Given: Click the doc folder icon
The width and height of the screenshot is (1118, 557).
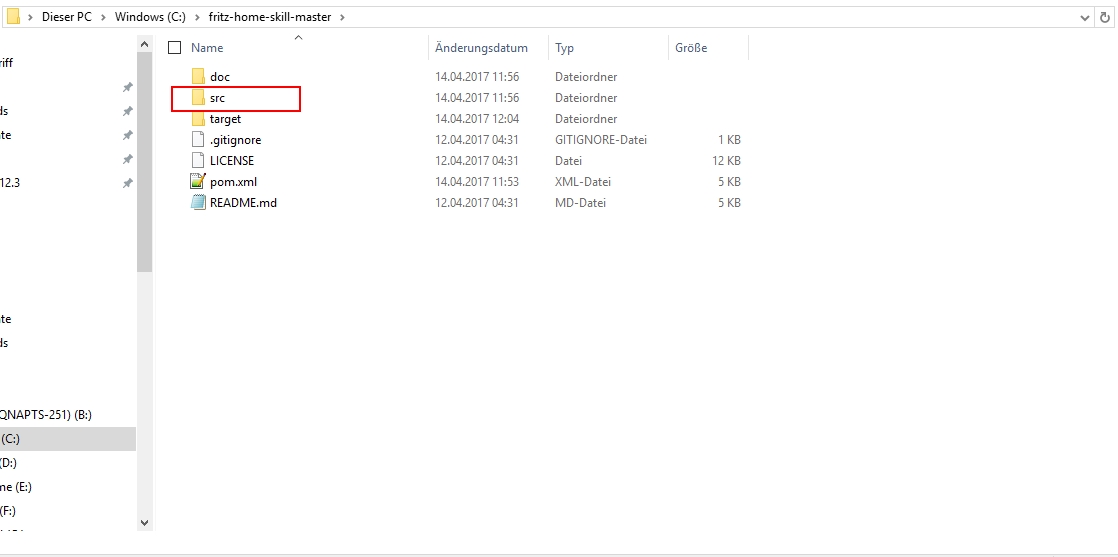Looking at the screenshot, I should point(197,77).
